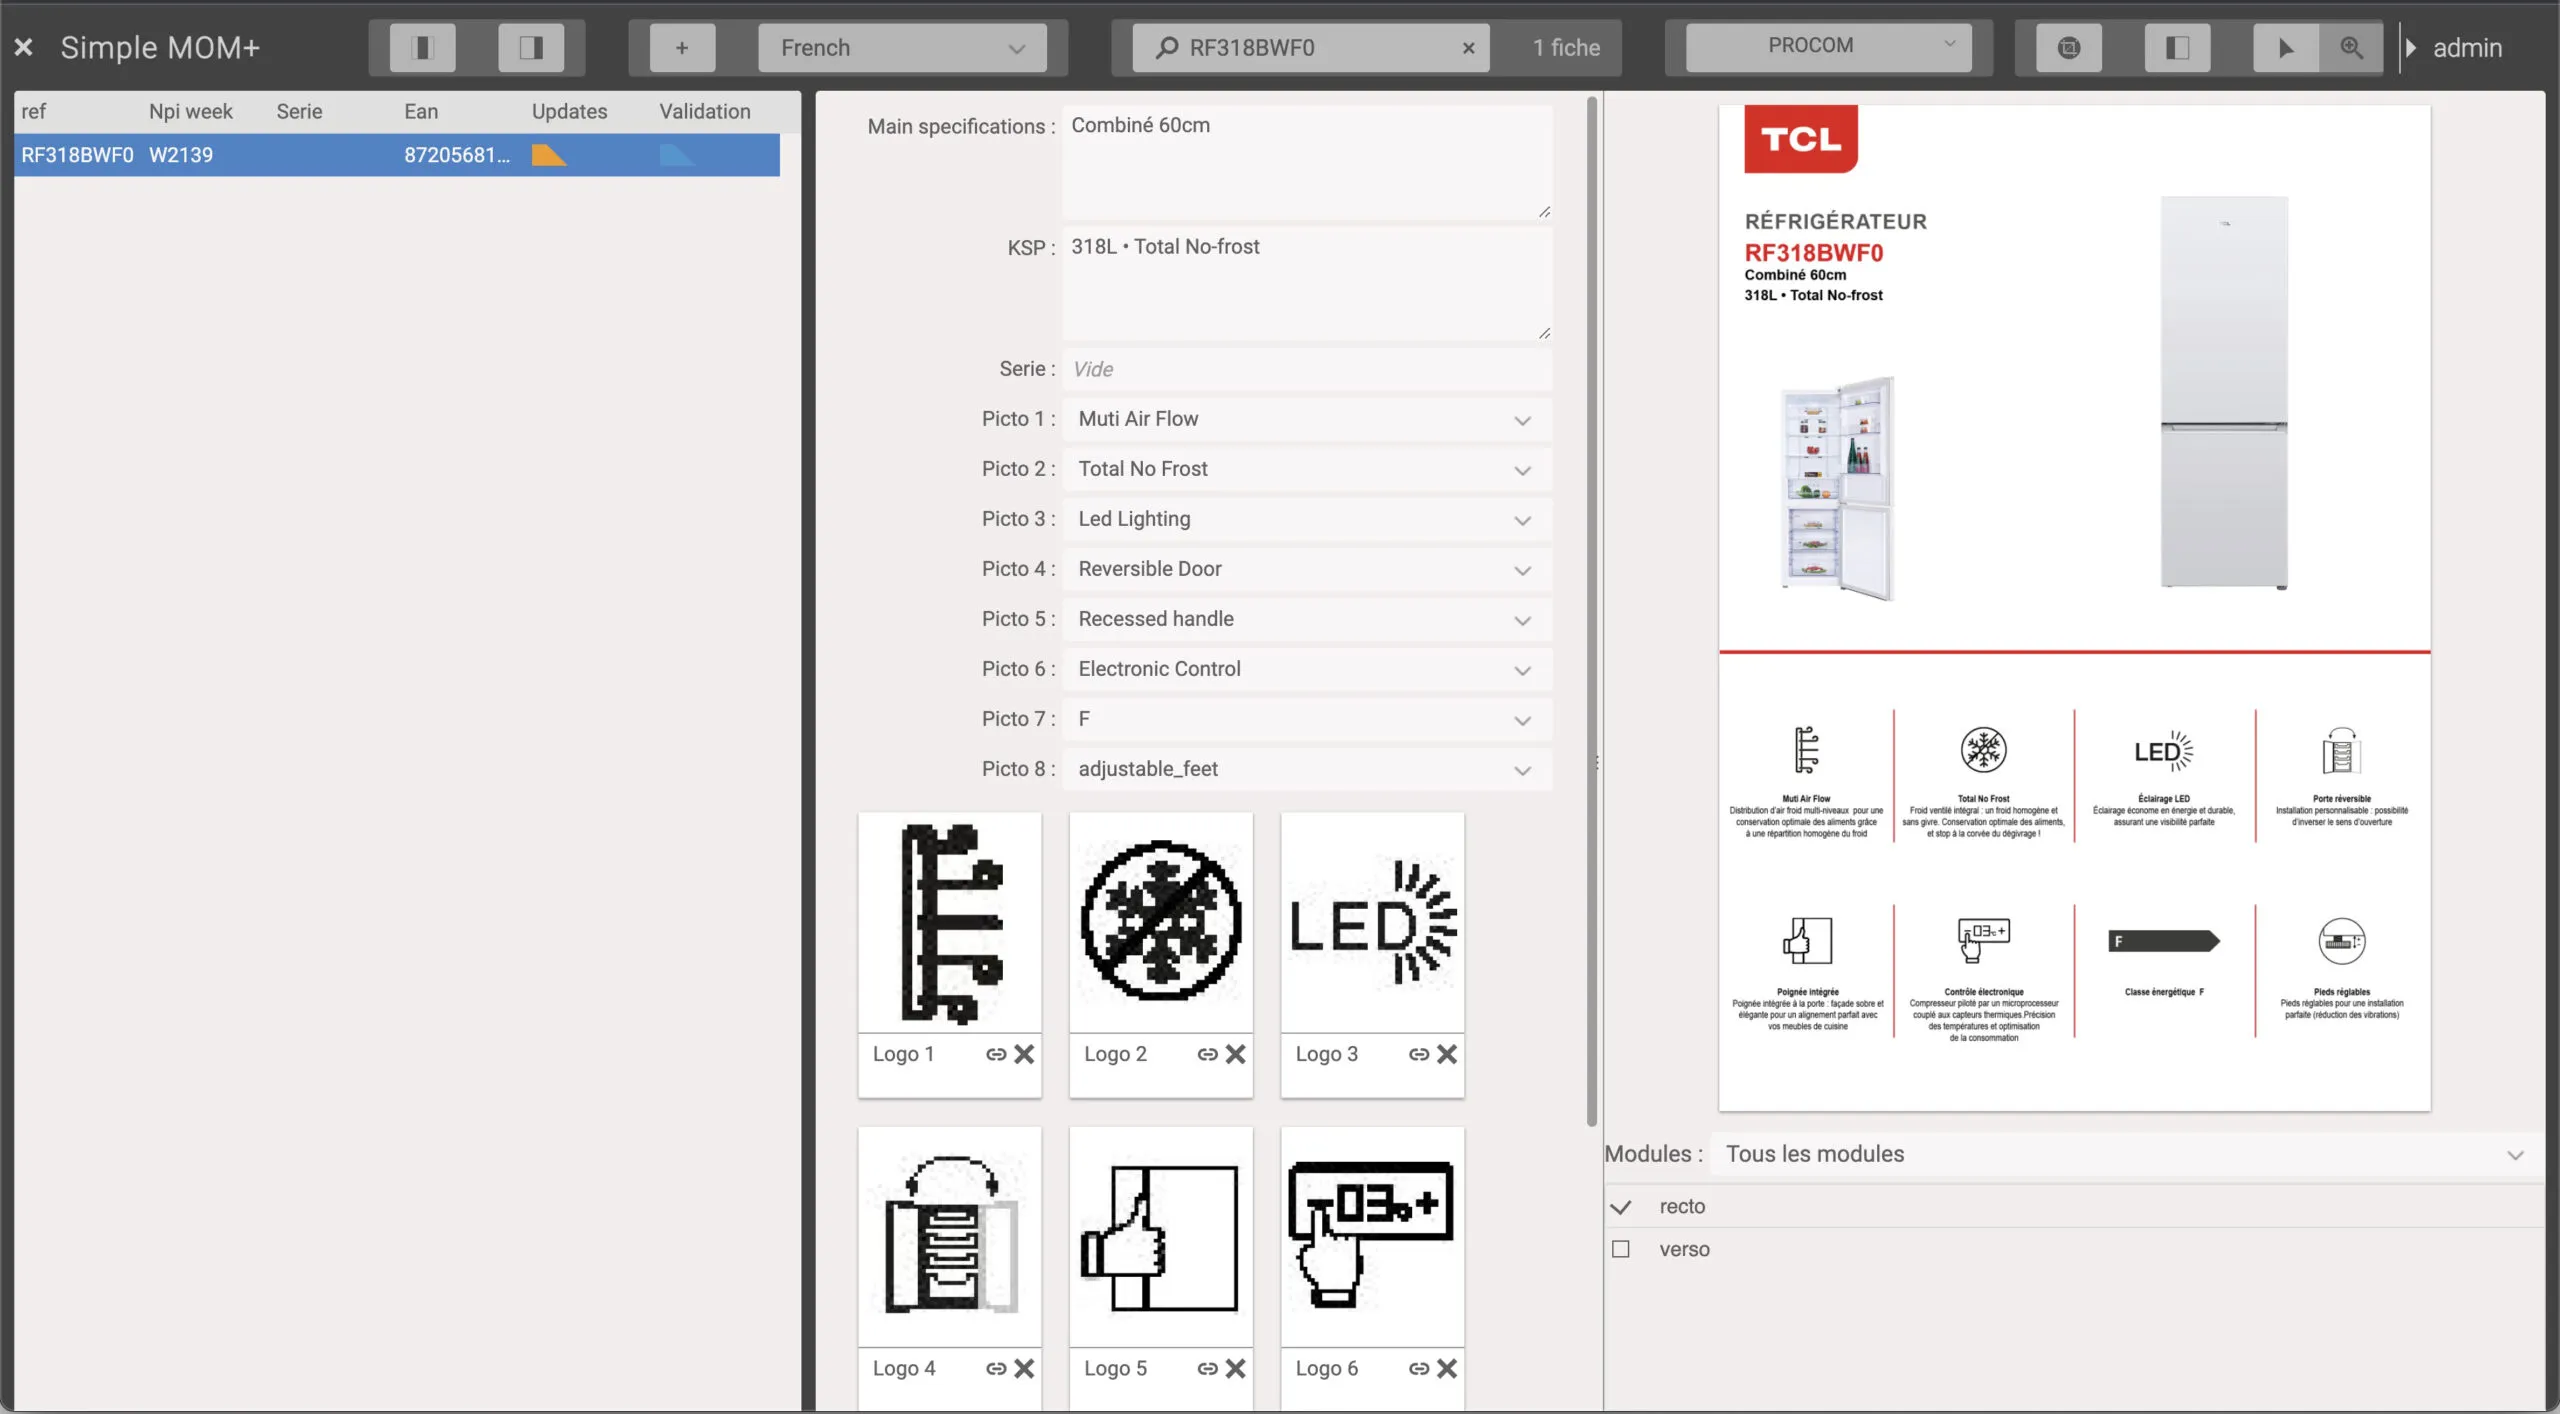The width and height of the screenshot is (2560, 1414).
Task: Click the link icon for Logo 2
Action: tap(1207, 1054)
